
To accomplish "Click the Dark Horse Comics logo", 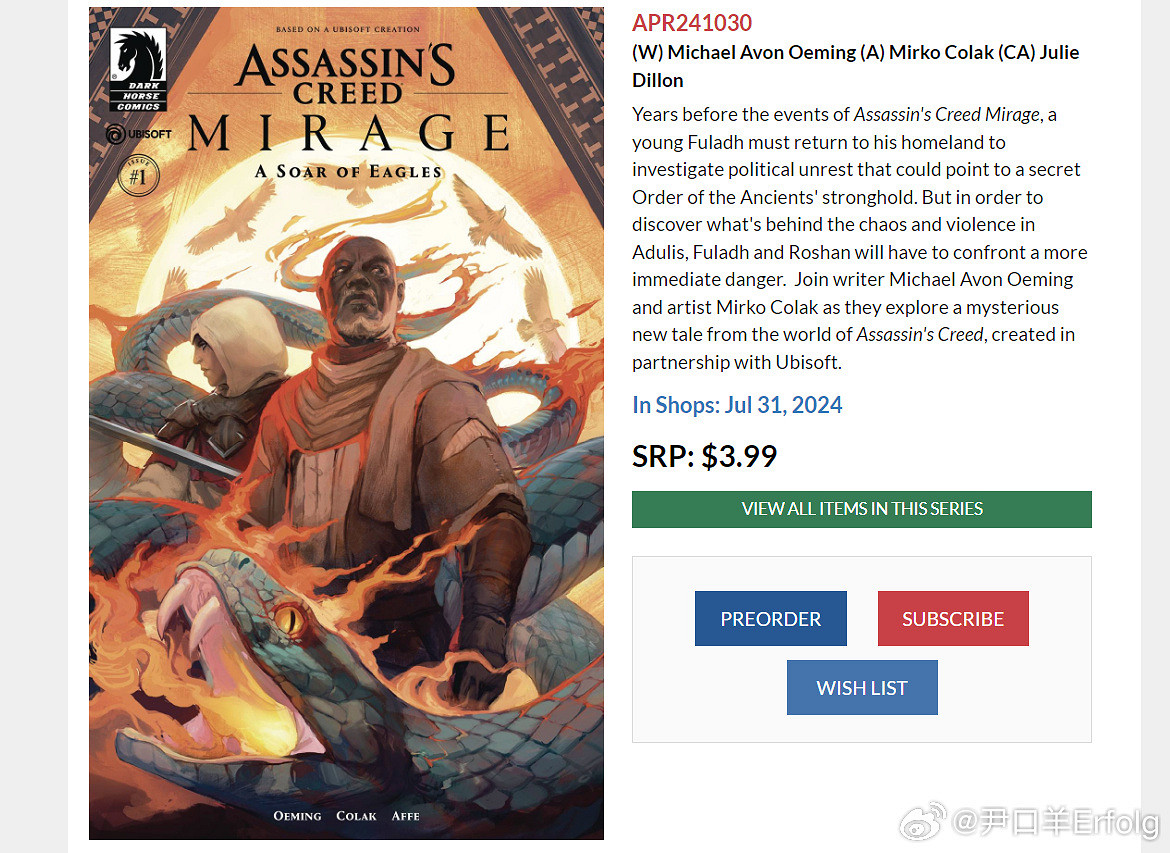I will pos(138,68).
